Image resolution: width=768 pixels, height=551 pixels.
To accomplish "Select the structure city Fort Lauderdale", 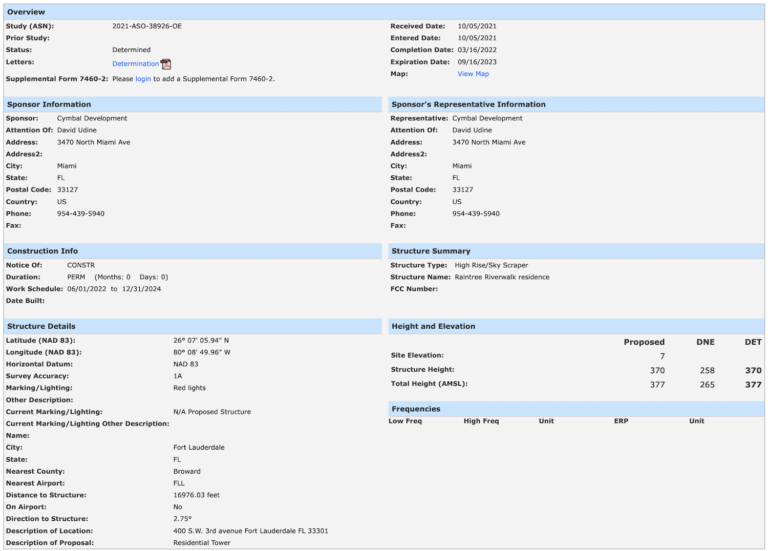I will tap(199, 447).
